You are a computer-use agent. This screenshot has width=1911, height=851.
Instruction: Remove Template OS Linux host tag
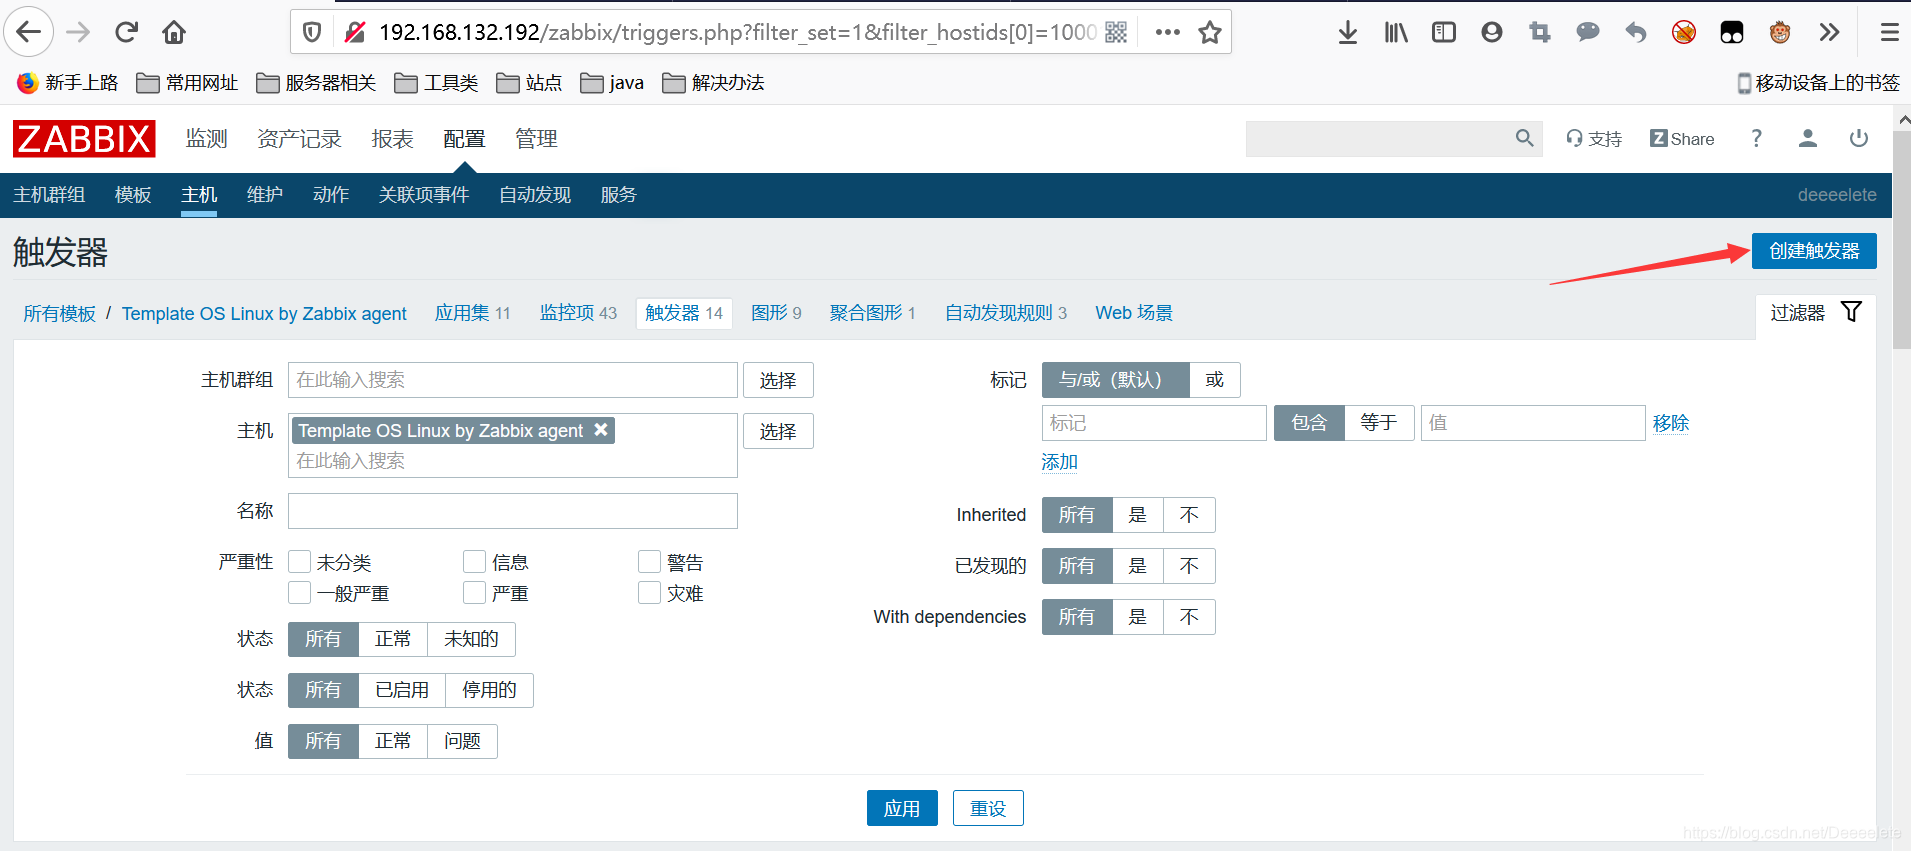(x=601, y=429)
